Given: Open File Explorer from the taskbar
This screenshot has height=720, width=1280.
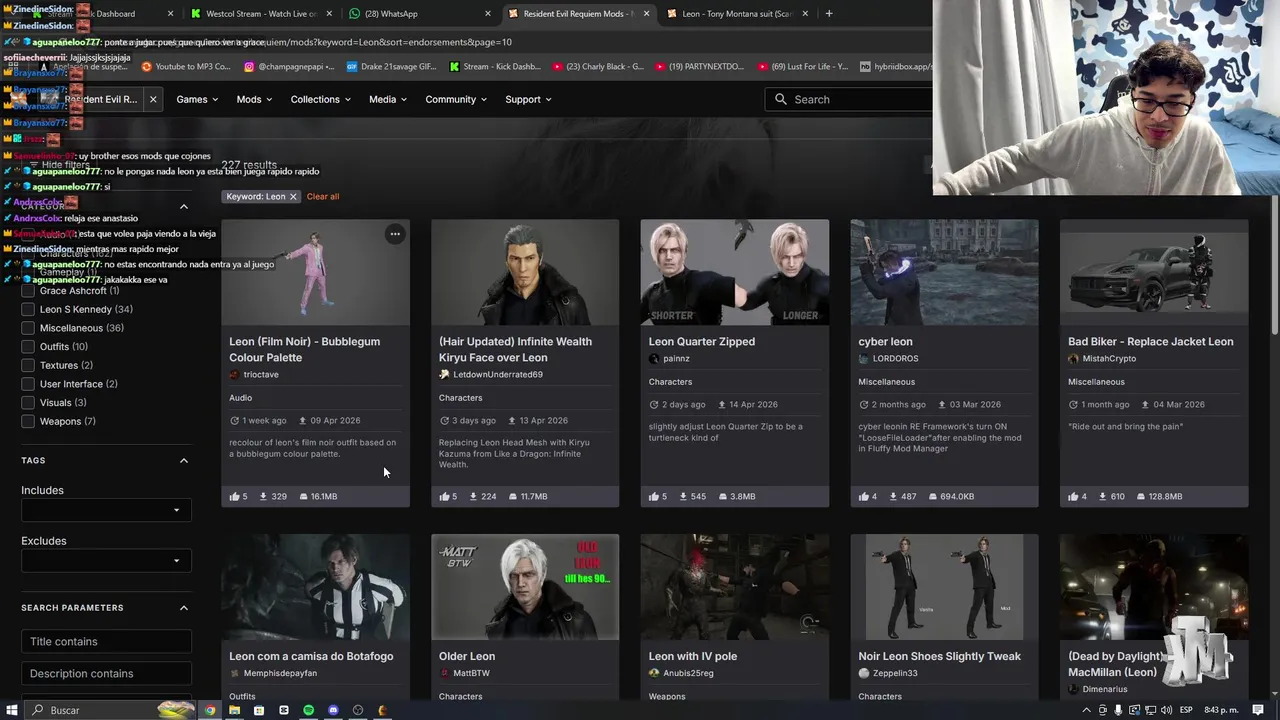Looking at the screenshot, I should 234,710.
